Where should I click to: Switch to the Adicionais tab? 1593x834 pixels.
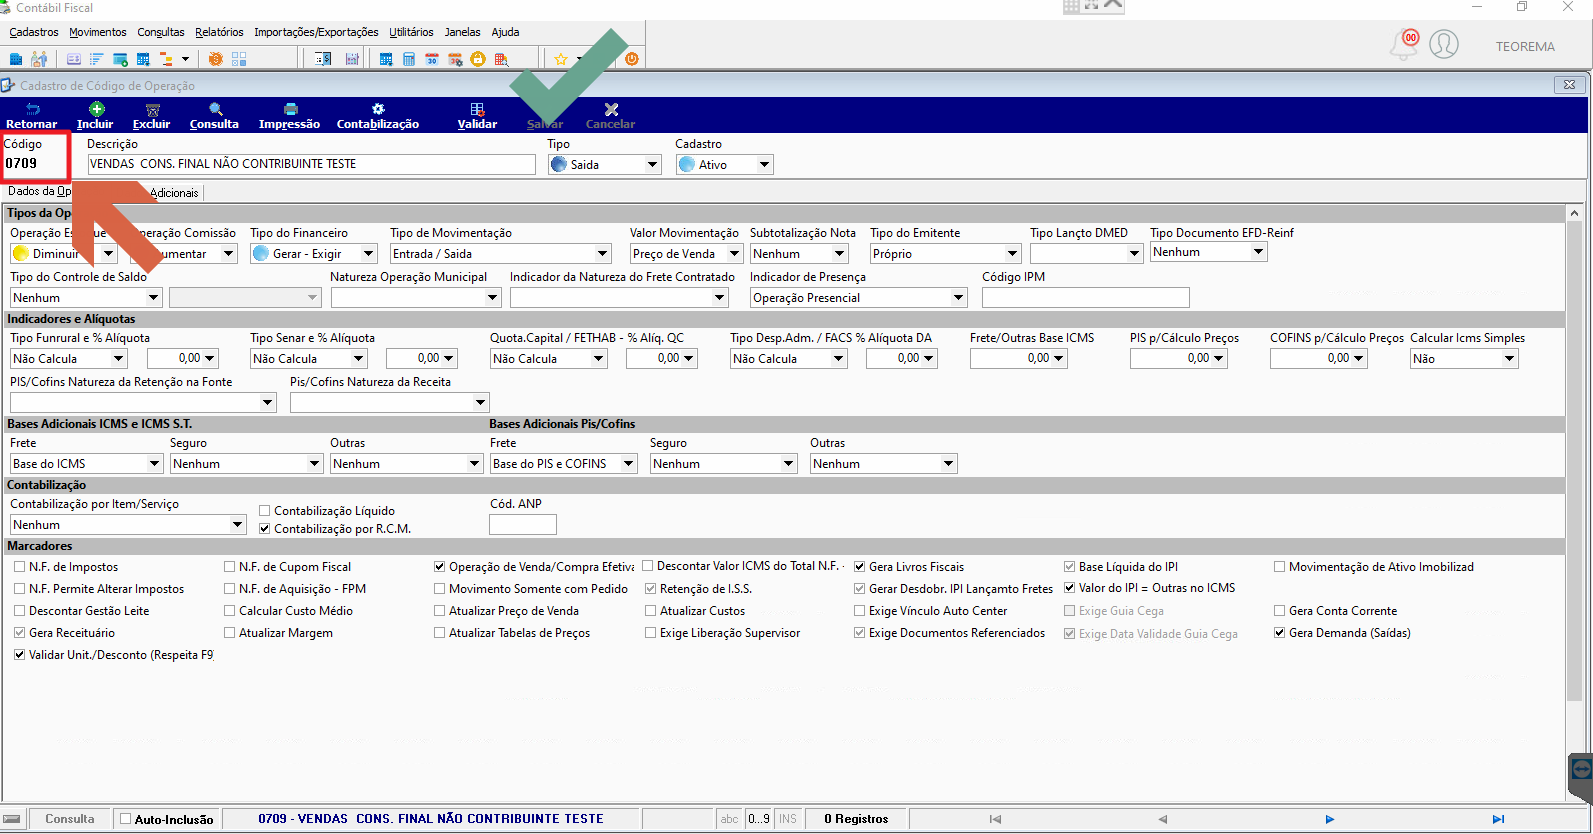click(175, 193)
